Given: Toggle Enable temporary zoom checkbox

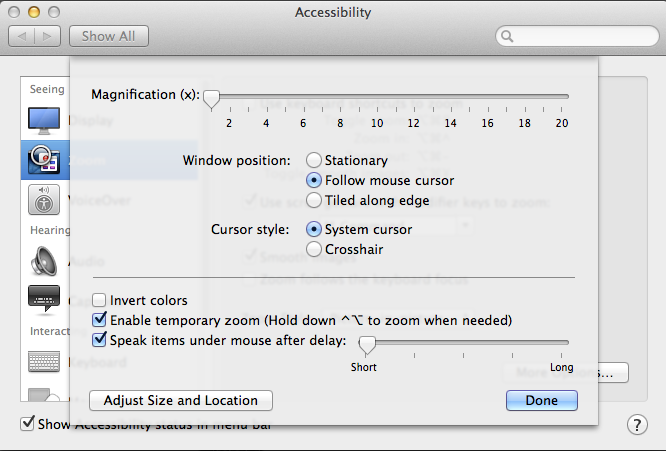Looking at the screenshot, I should (99, 320).
